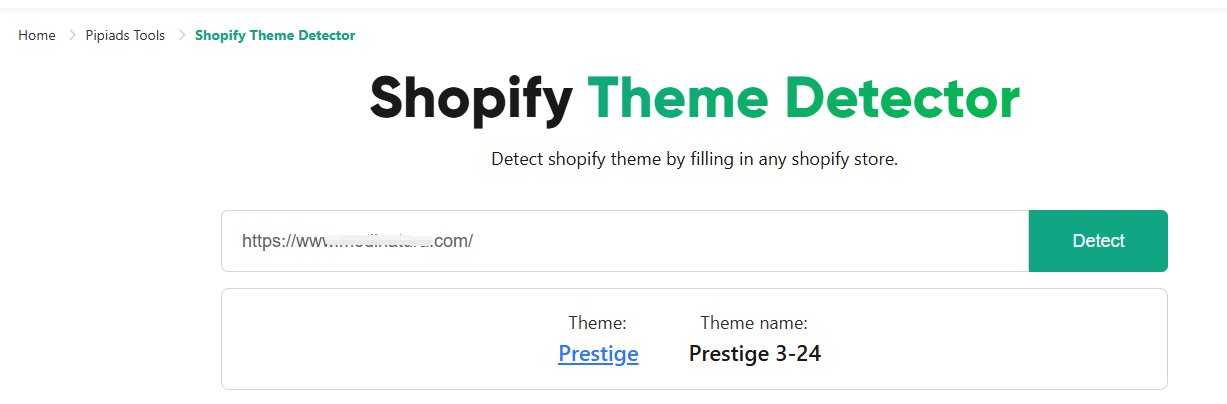
Task: Click the chevron after Home breadcrumb
Action: (x=72, y=36)
